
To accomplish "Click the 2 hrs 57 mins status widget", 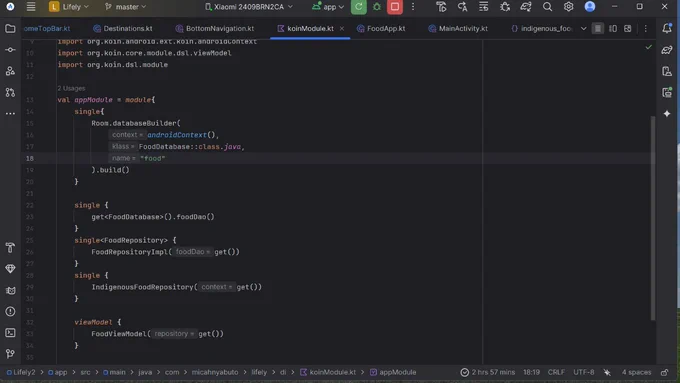I will coord(488,372).
